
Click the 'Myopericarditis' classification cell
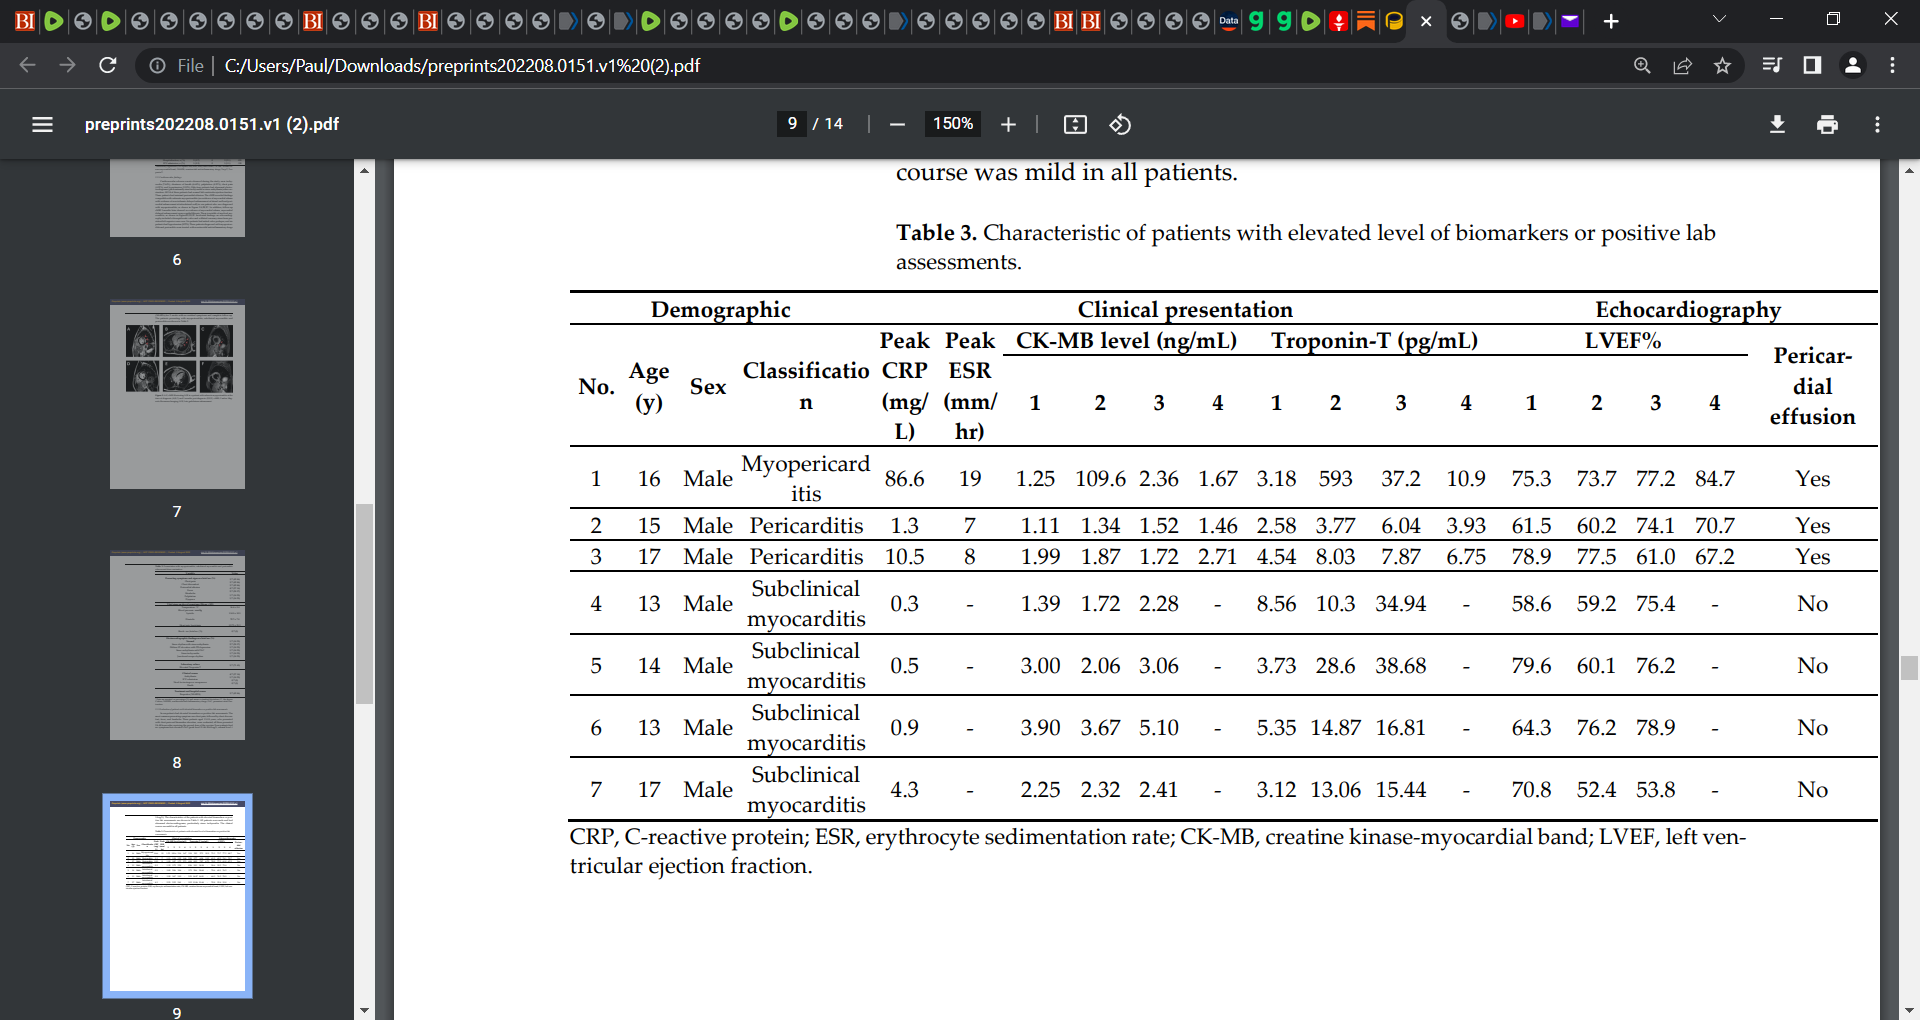pyautogui.click(x=805, y=478)
